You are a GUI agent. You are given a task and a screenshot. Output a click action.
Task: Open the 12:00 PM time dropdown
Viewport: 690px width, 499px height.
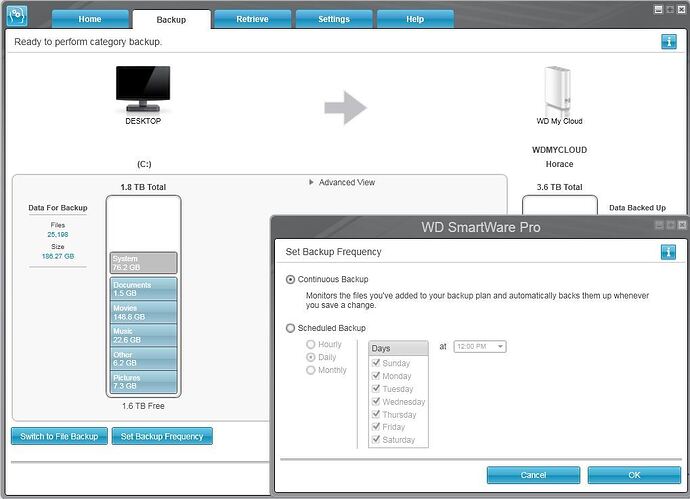[x=480, y=347]
